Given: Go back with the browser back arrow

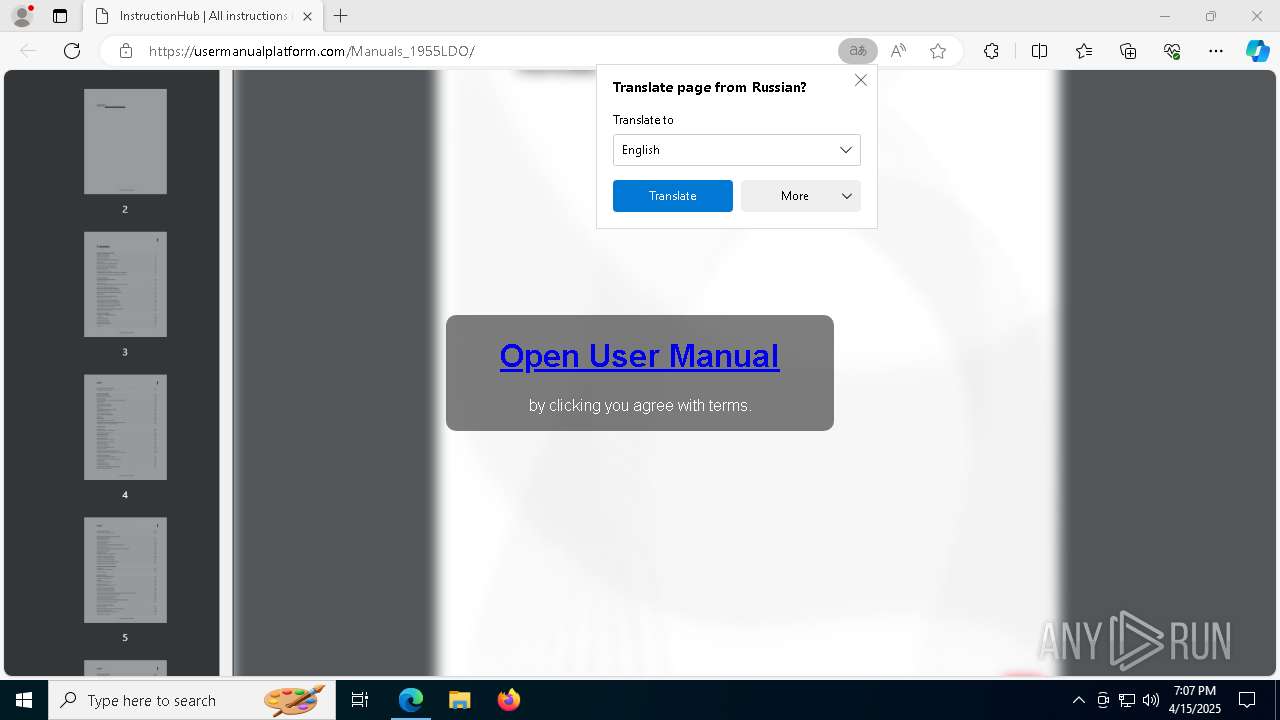Looking at the screenshot, I should pyautogui.click(x=28, y=51).
